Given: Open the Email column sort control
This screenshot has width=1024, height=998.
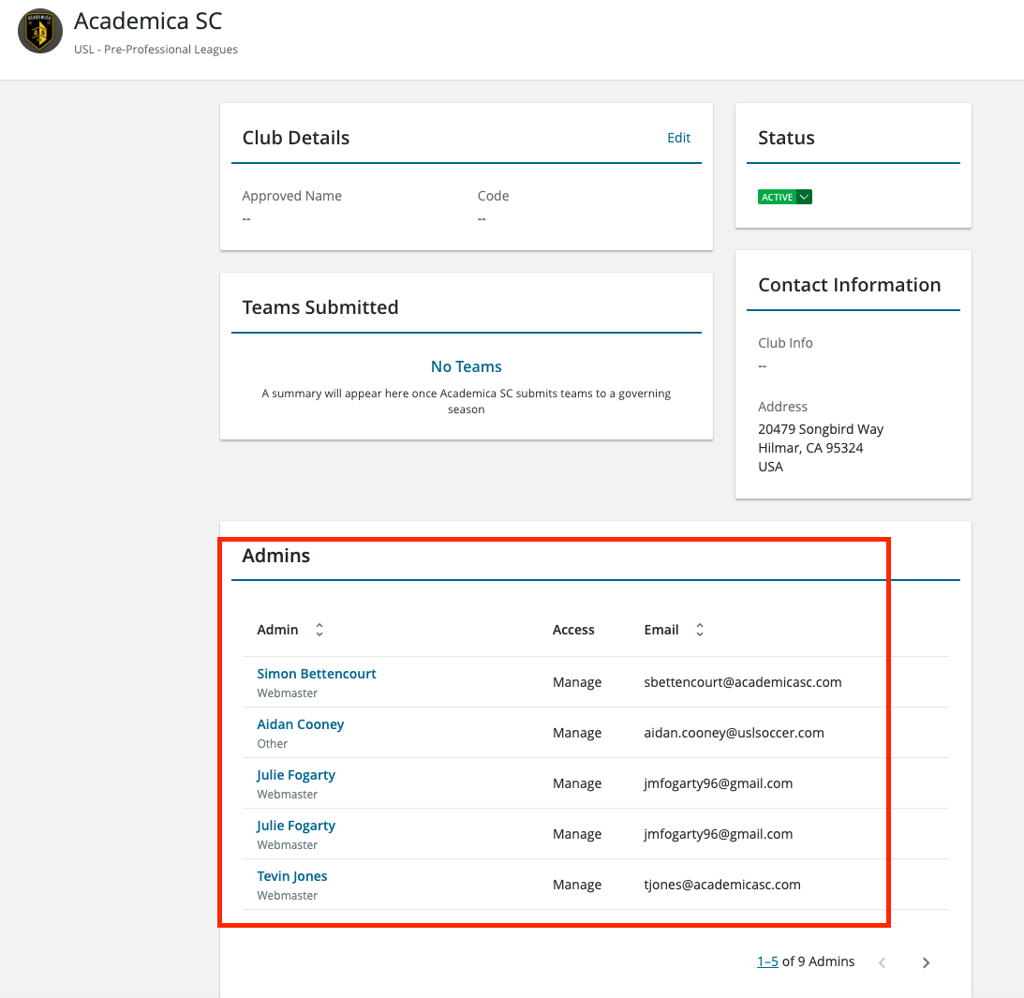Looking at the screenshot, I should tap(699, 629).
